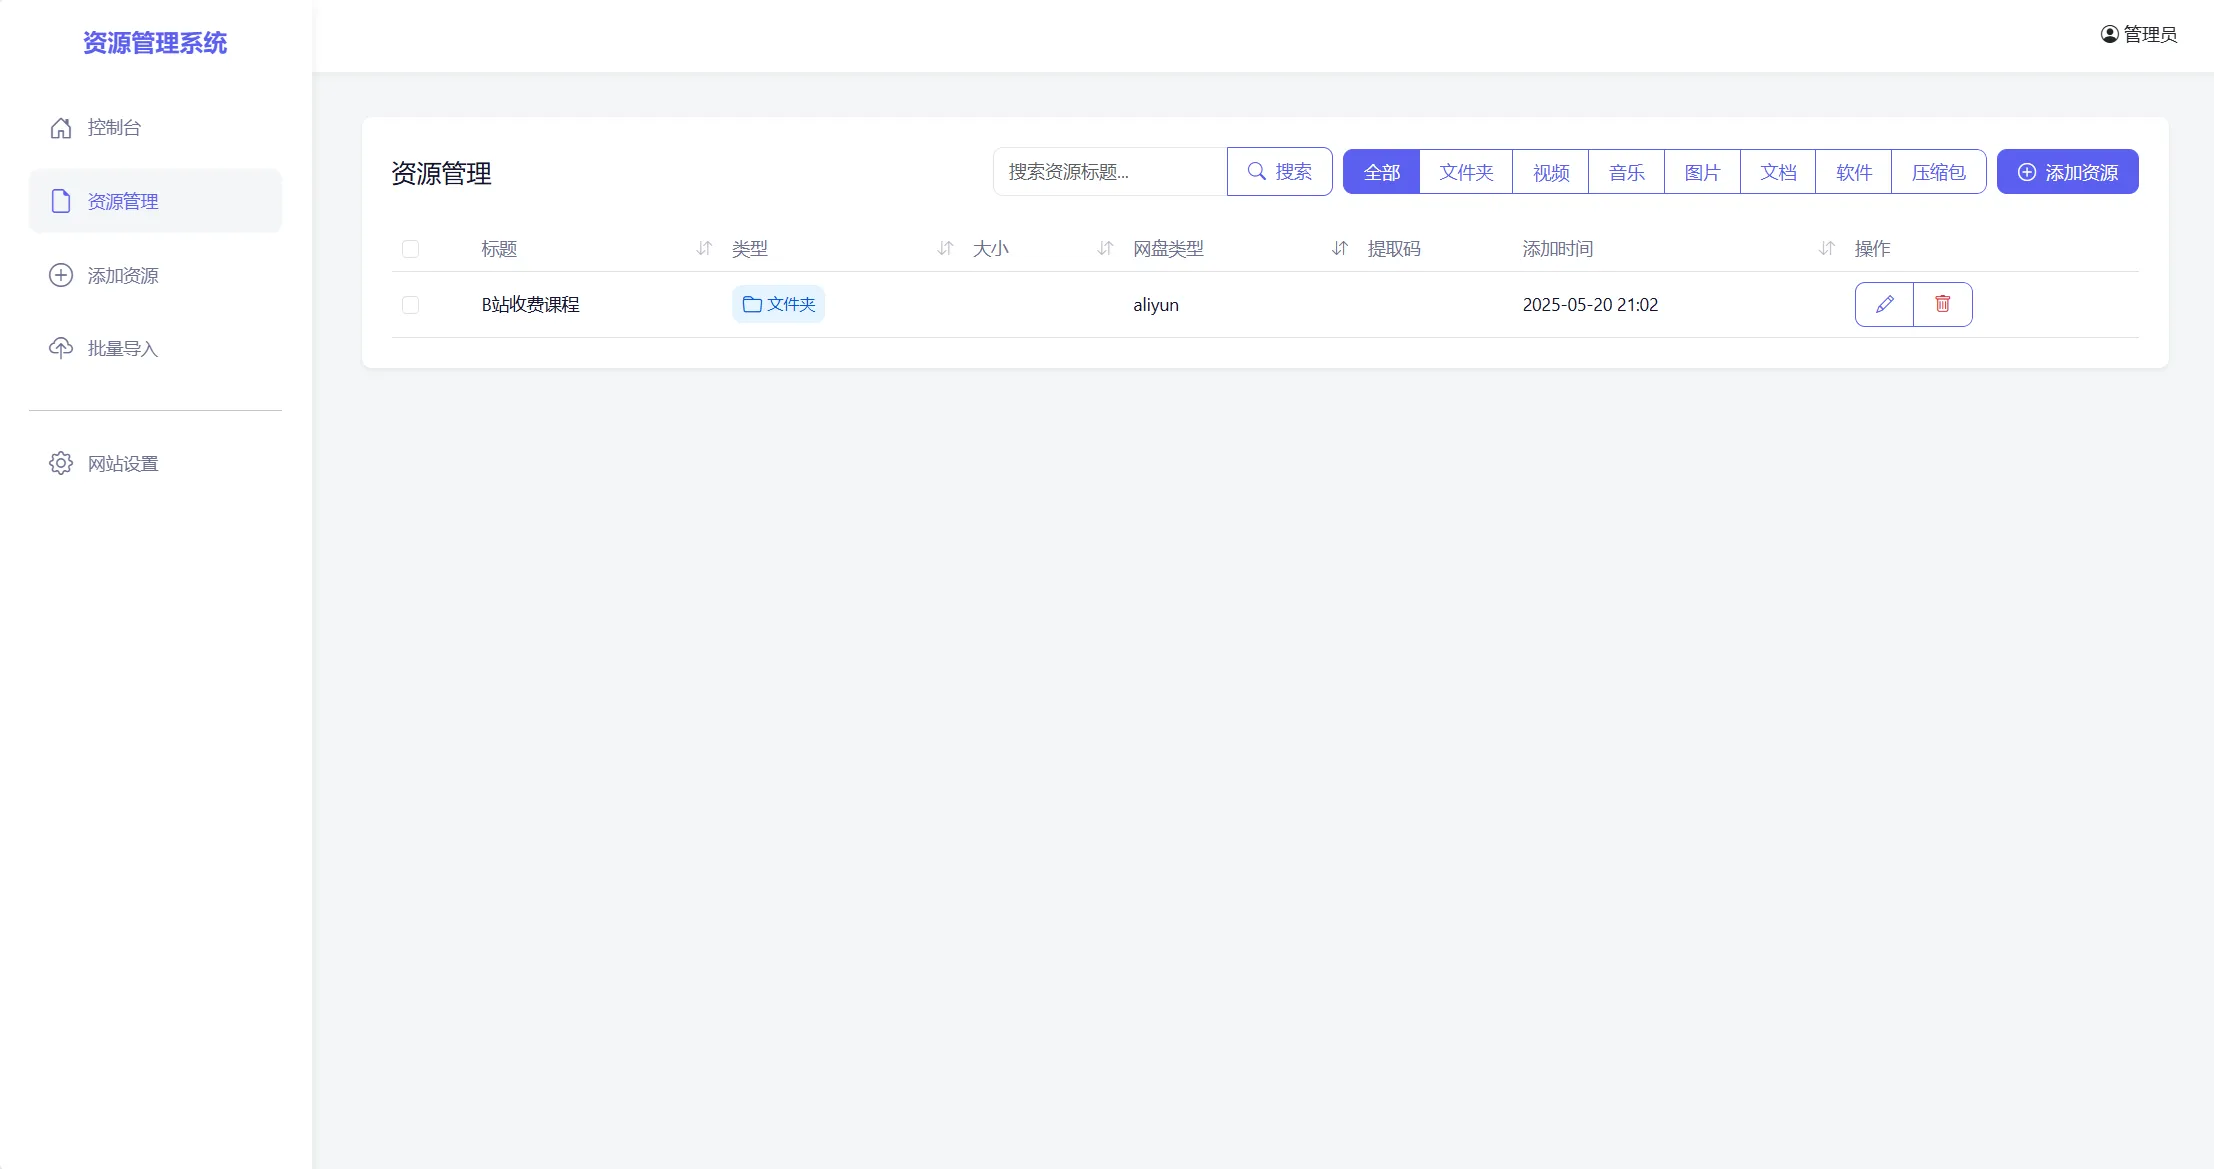Delete B站收费课程 using the trash icon
The height and width of the screenshot is (1169, 2214).
click(1943, 304)
